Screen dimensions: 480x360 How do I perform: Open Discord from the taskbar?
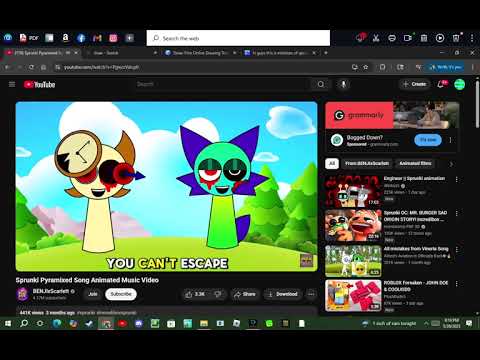(139, 323)
